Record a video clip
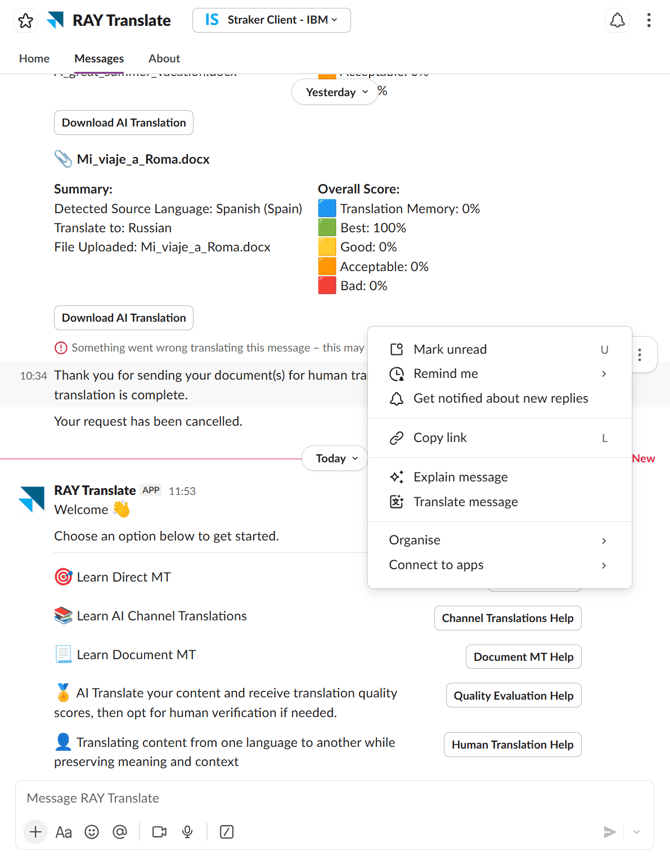Viewport: 670px width, 865px height. (159, 832)
